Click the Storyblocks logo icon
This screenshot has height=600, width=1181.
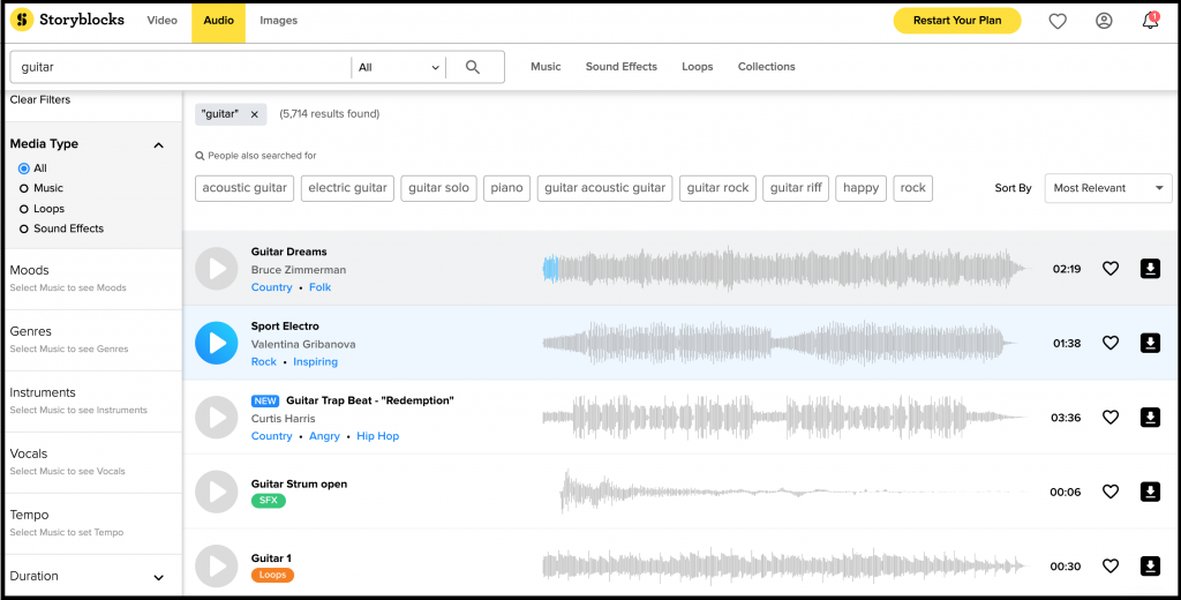click(22, 20)
